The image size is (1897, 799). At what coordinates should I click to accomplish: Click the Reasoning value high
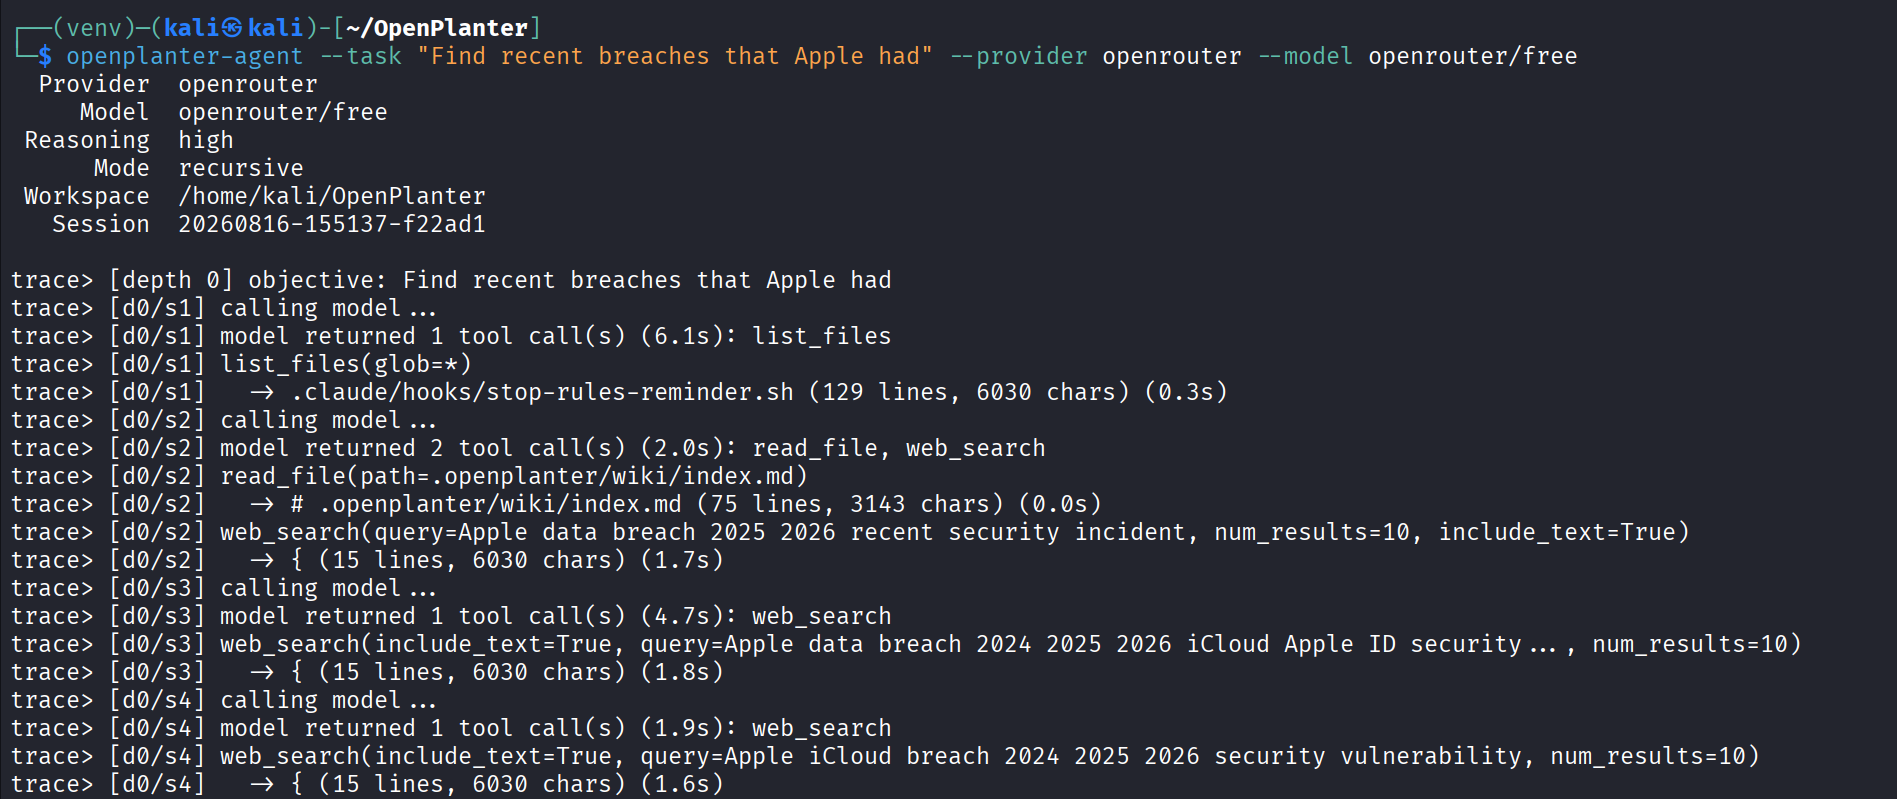click(206, 140)
